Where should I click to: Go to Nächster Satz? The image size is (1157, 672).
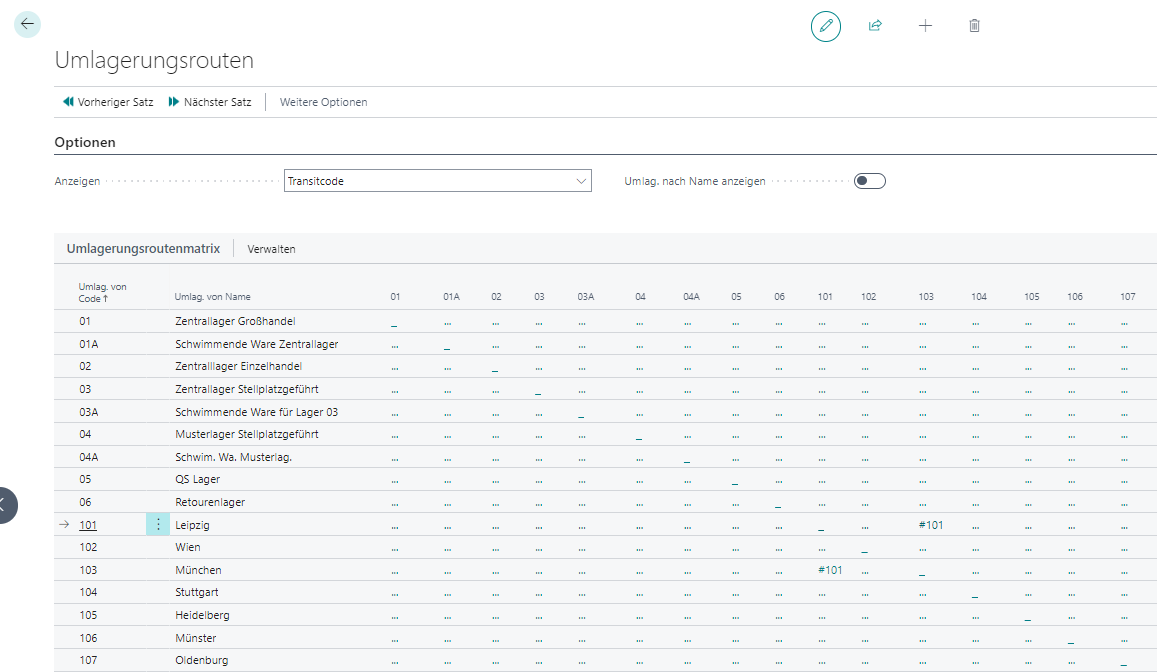coord(210,102)
